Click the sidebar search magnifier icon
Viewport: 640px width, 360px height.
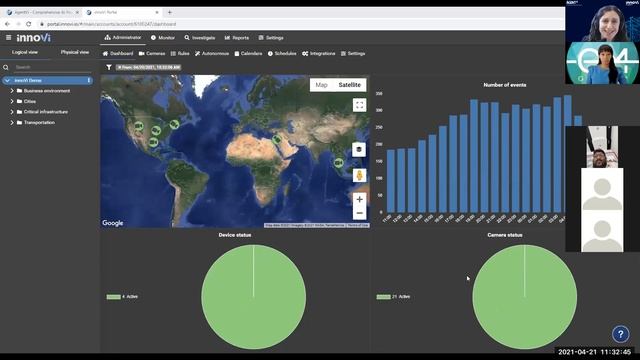click(x=6, y=67)
